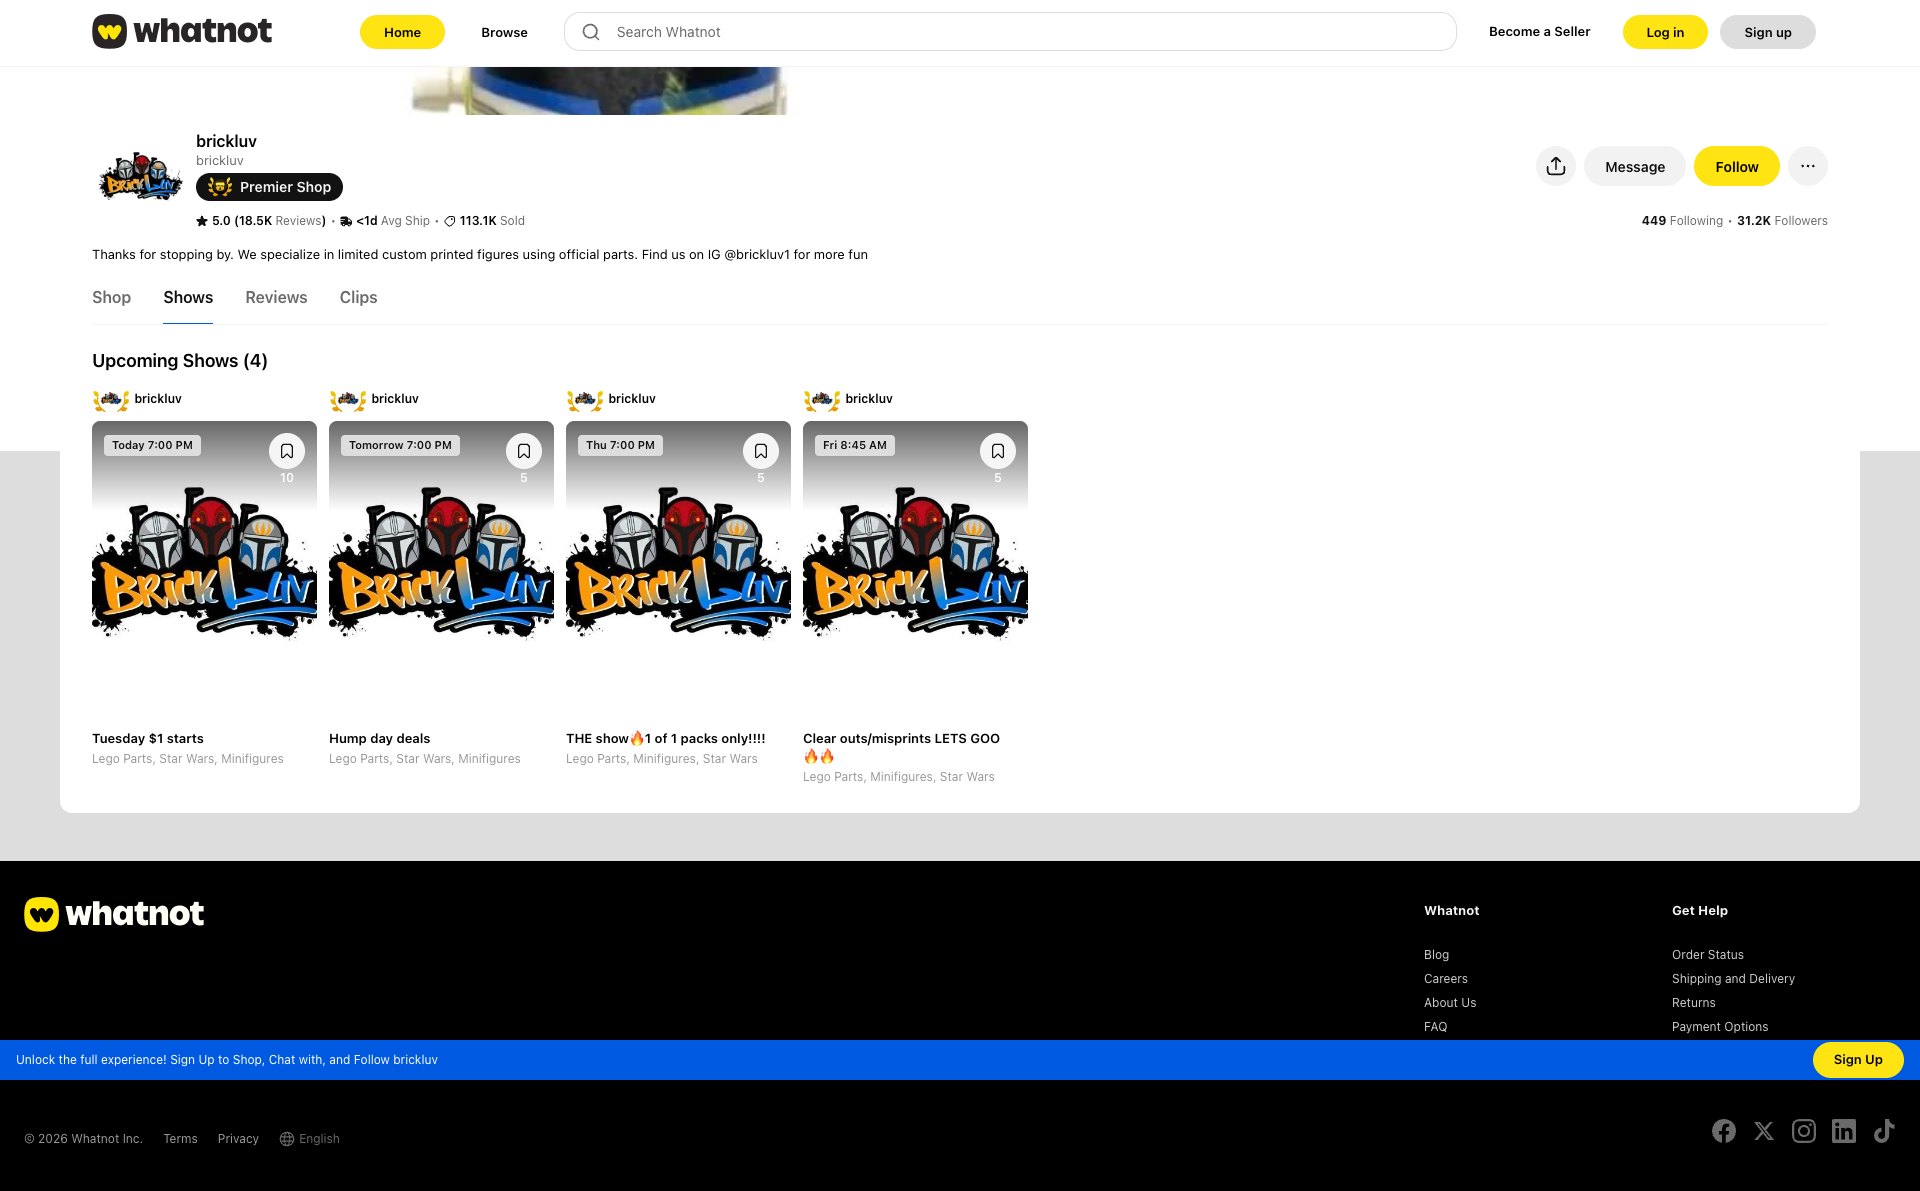The height and width of the screenshot is (1191, 1920).
Task: Click the search magnifying glass icon
Action: (591, 31)
